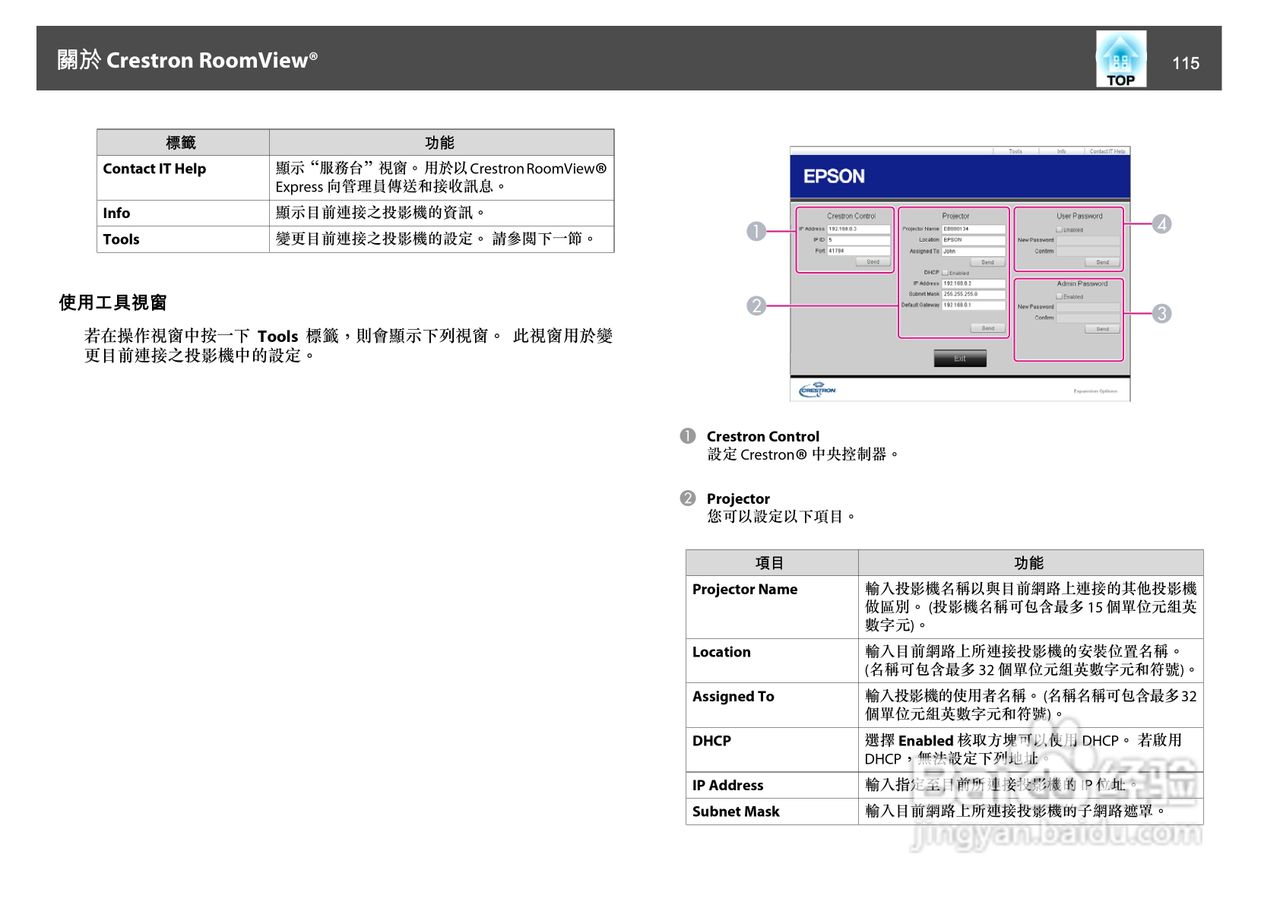1280x905 pixels.
Task: Click Send under the Admin Password fields
Action: (1102, 329)
